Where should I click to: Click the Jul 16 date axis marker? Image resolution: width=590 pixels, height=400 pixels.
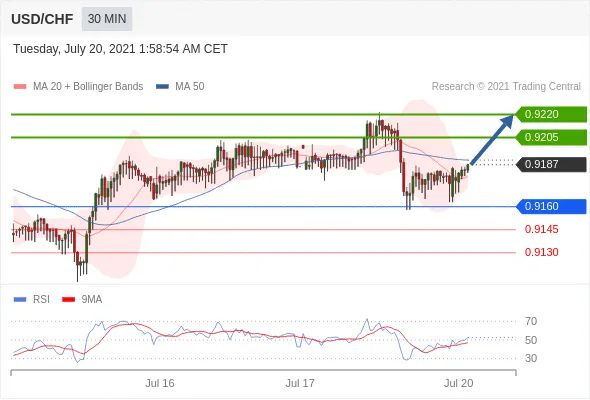[160, 383]
